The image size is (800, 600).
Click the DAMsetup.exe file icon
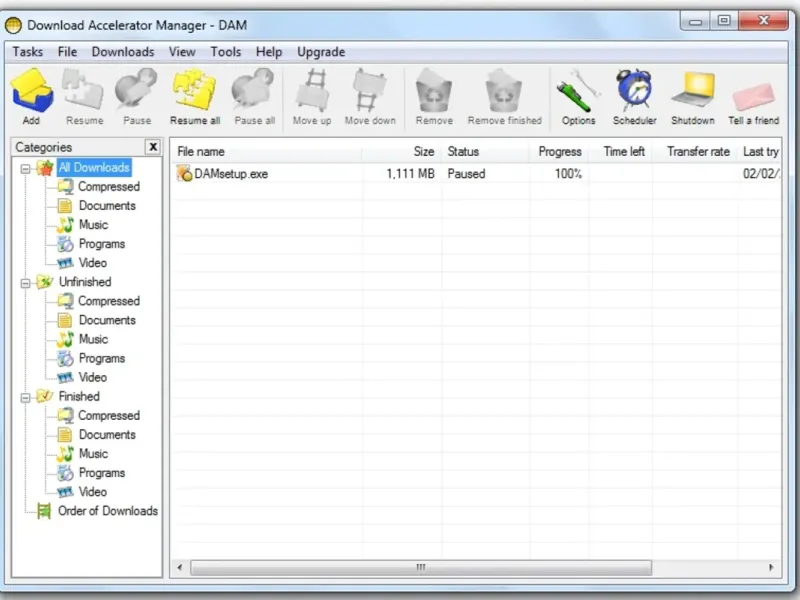point(184,173)
